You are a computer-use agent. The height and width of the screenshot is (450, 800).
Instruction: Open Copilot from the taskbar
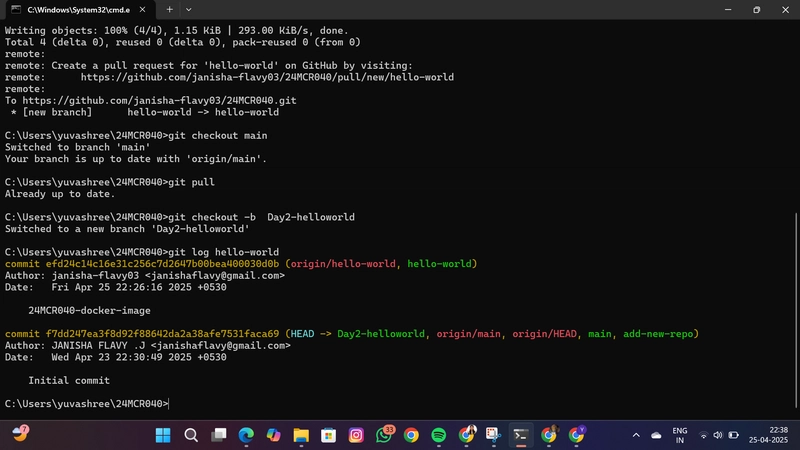pyautogui.click(x=273, y=435)
